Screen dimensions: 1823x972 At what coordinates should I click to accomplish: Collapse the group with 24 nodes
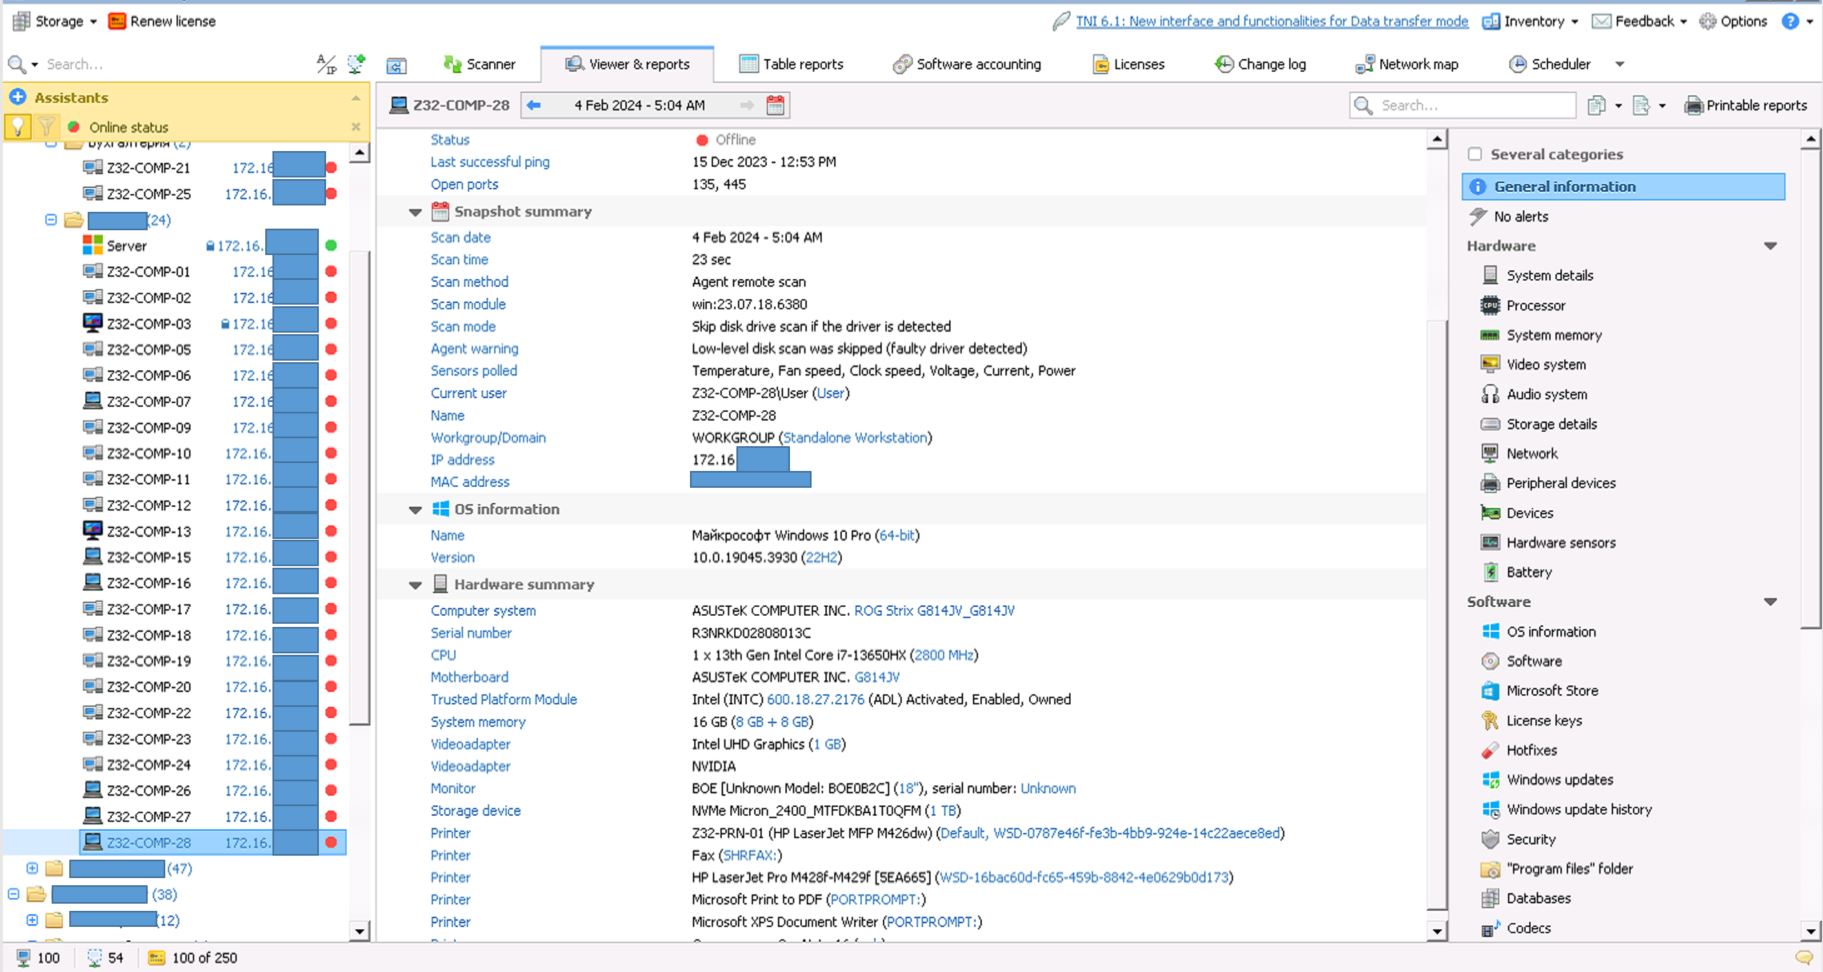pos(51,220)
